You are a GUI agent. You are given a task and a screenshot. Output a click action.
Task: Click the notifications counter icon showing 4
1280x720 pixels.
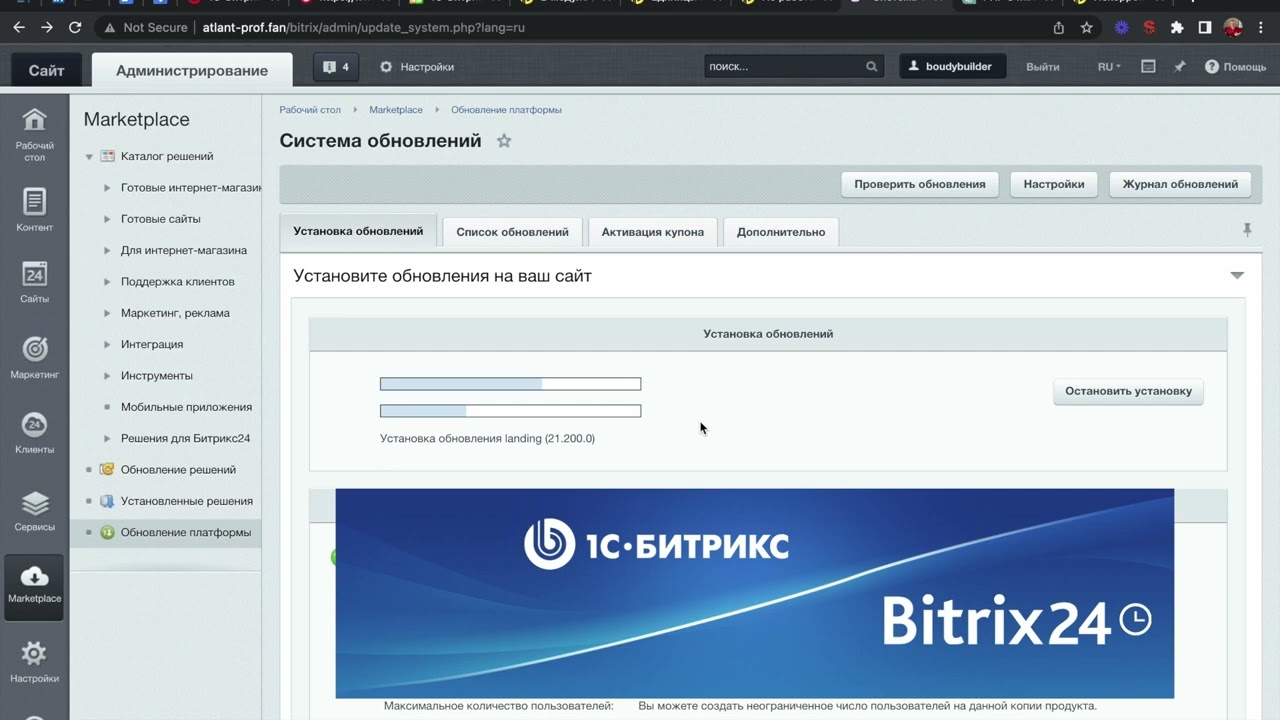point(336,67)
